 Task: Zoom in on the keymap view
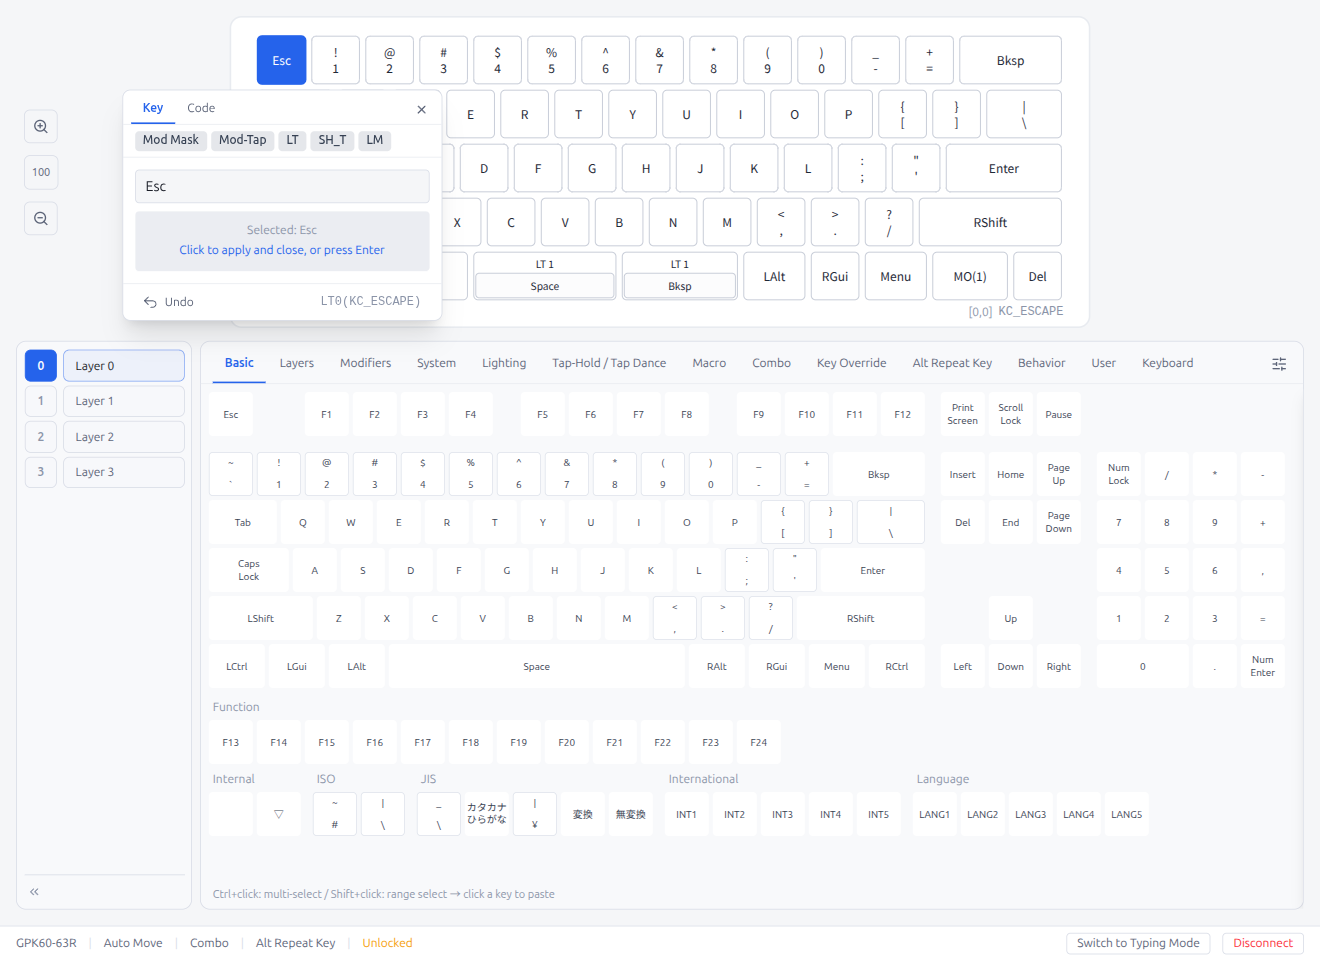point(40,126)
